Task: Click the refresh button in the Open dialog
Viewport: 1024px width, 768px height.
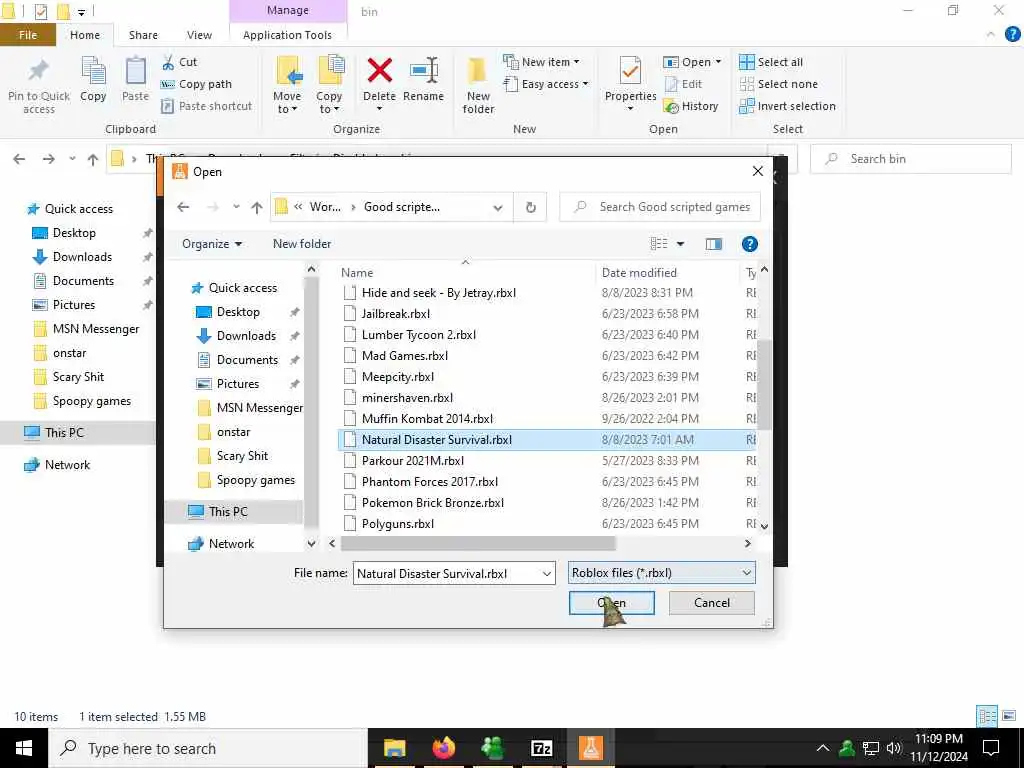Action: [x=531, y=208]
